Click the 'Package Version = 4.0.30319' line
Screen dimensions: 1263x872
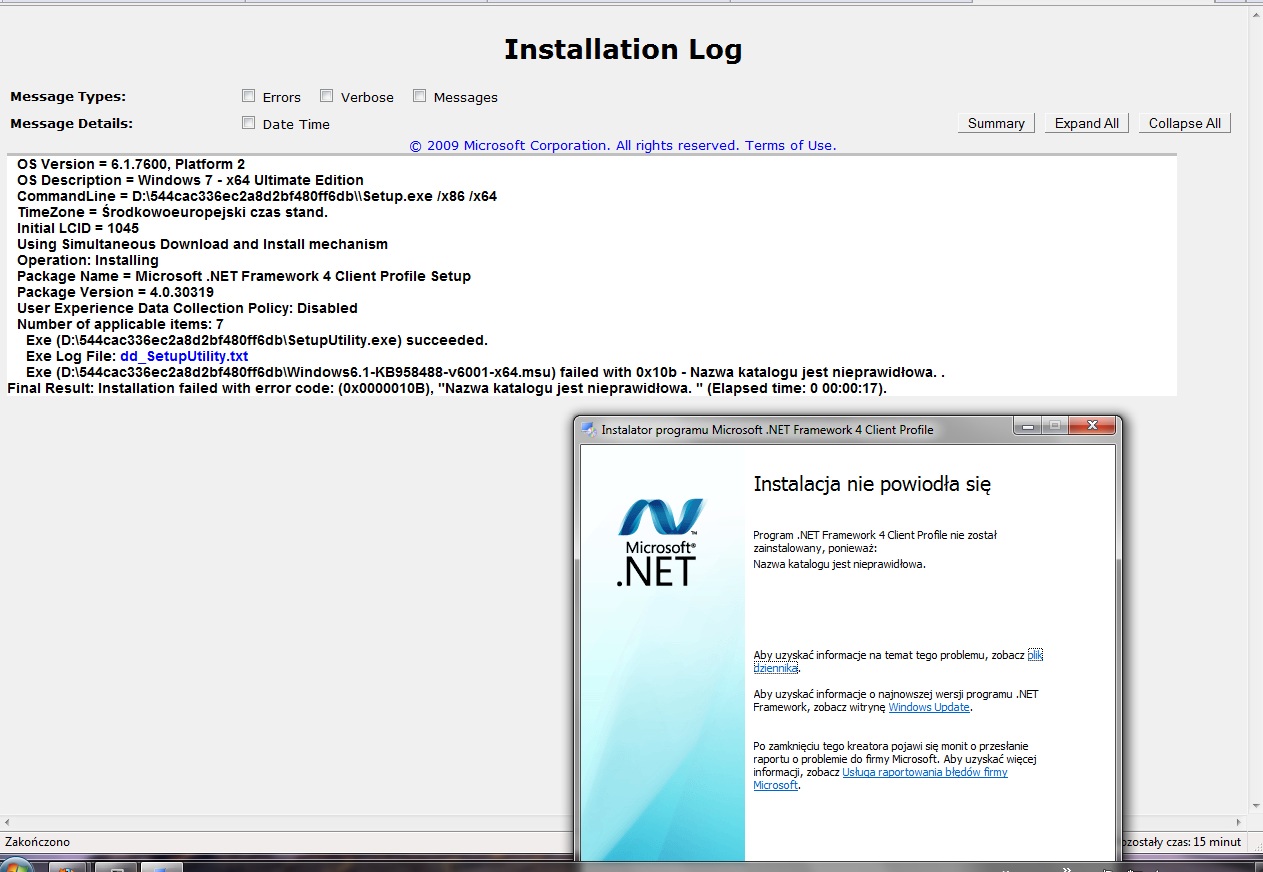point(115,292)
